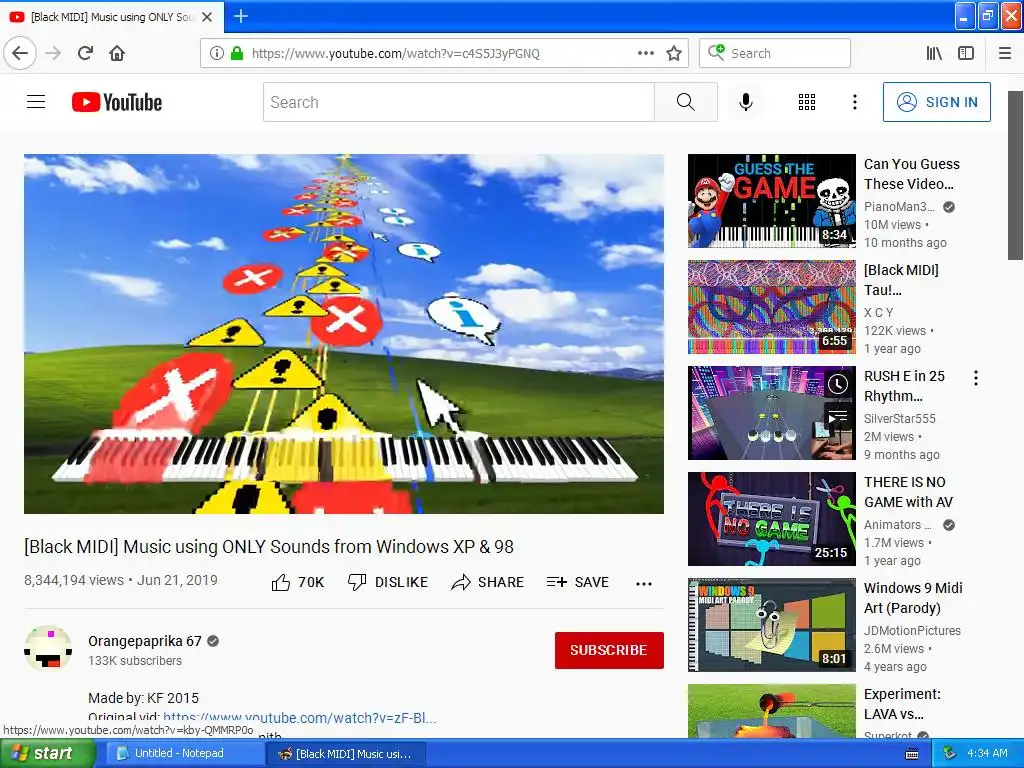
Task: Open the original vid link in description
Action: [x=300, y=718]
